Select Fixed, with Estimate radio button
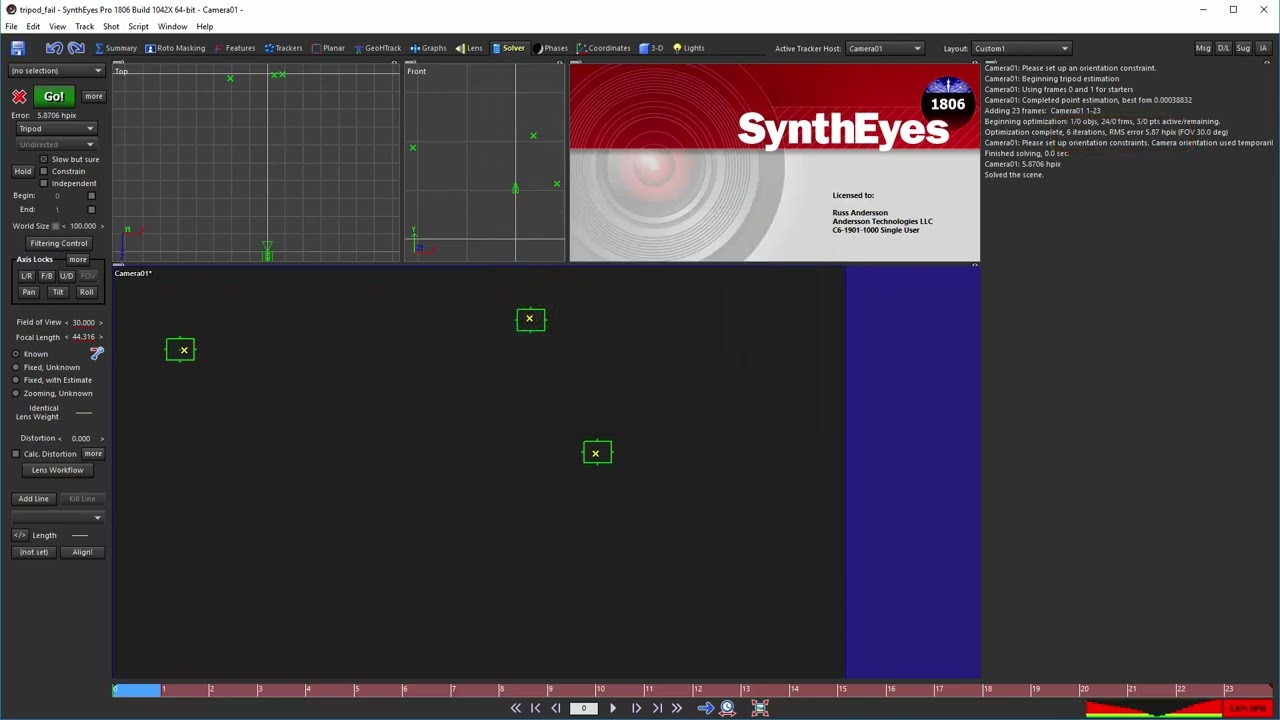This screenshot has height=720, width=1280. [16, 380]
